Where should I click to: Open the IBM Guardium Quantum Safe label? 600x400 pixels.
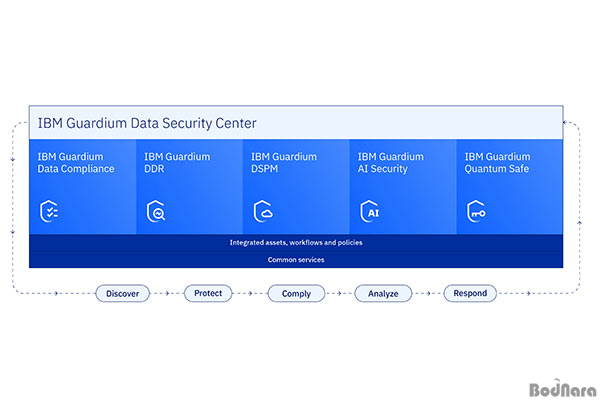pyautogui.click(x=497, y=163)
